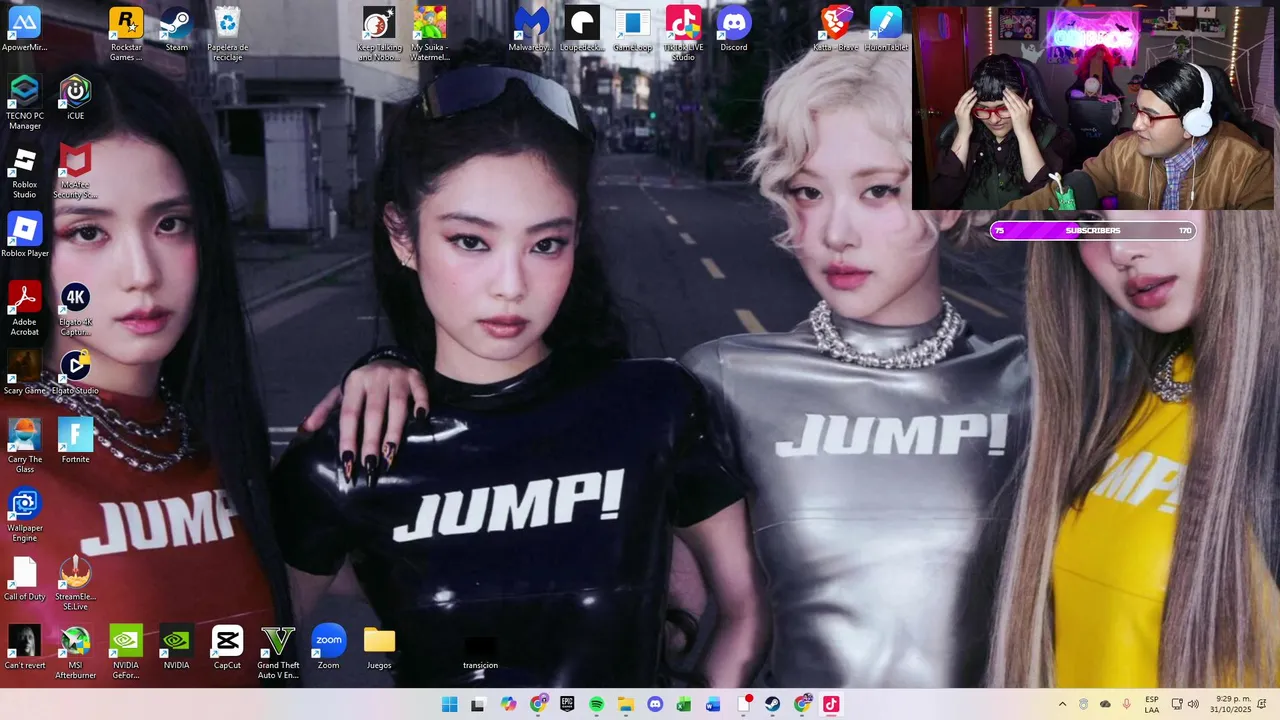Launch Elgato 4K Capture shortcut

tap(75, 309)
